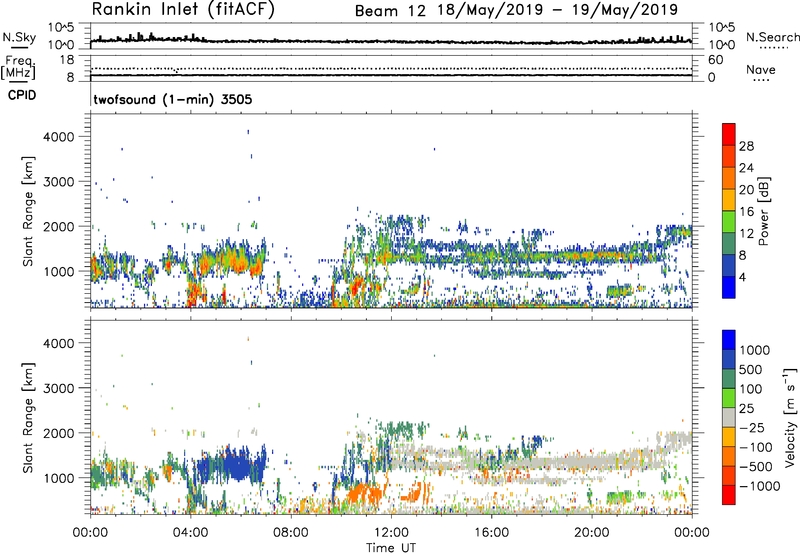Screen dimensions: 800x554
Task: Click the solid N.Sky noise trace in top panel
Action: pyautogui.click(x=391, y=41)
